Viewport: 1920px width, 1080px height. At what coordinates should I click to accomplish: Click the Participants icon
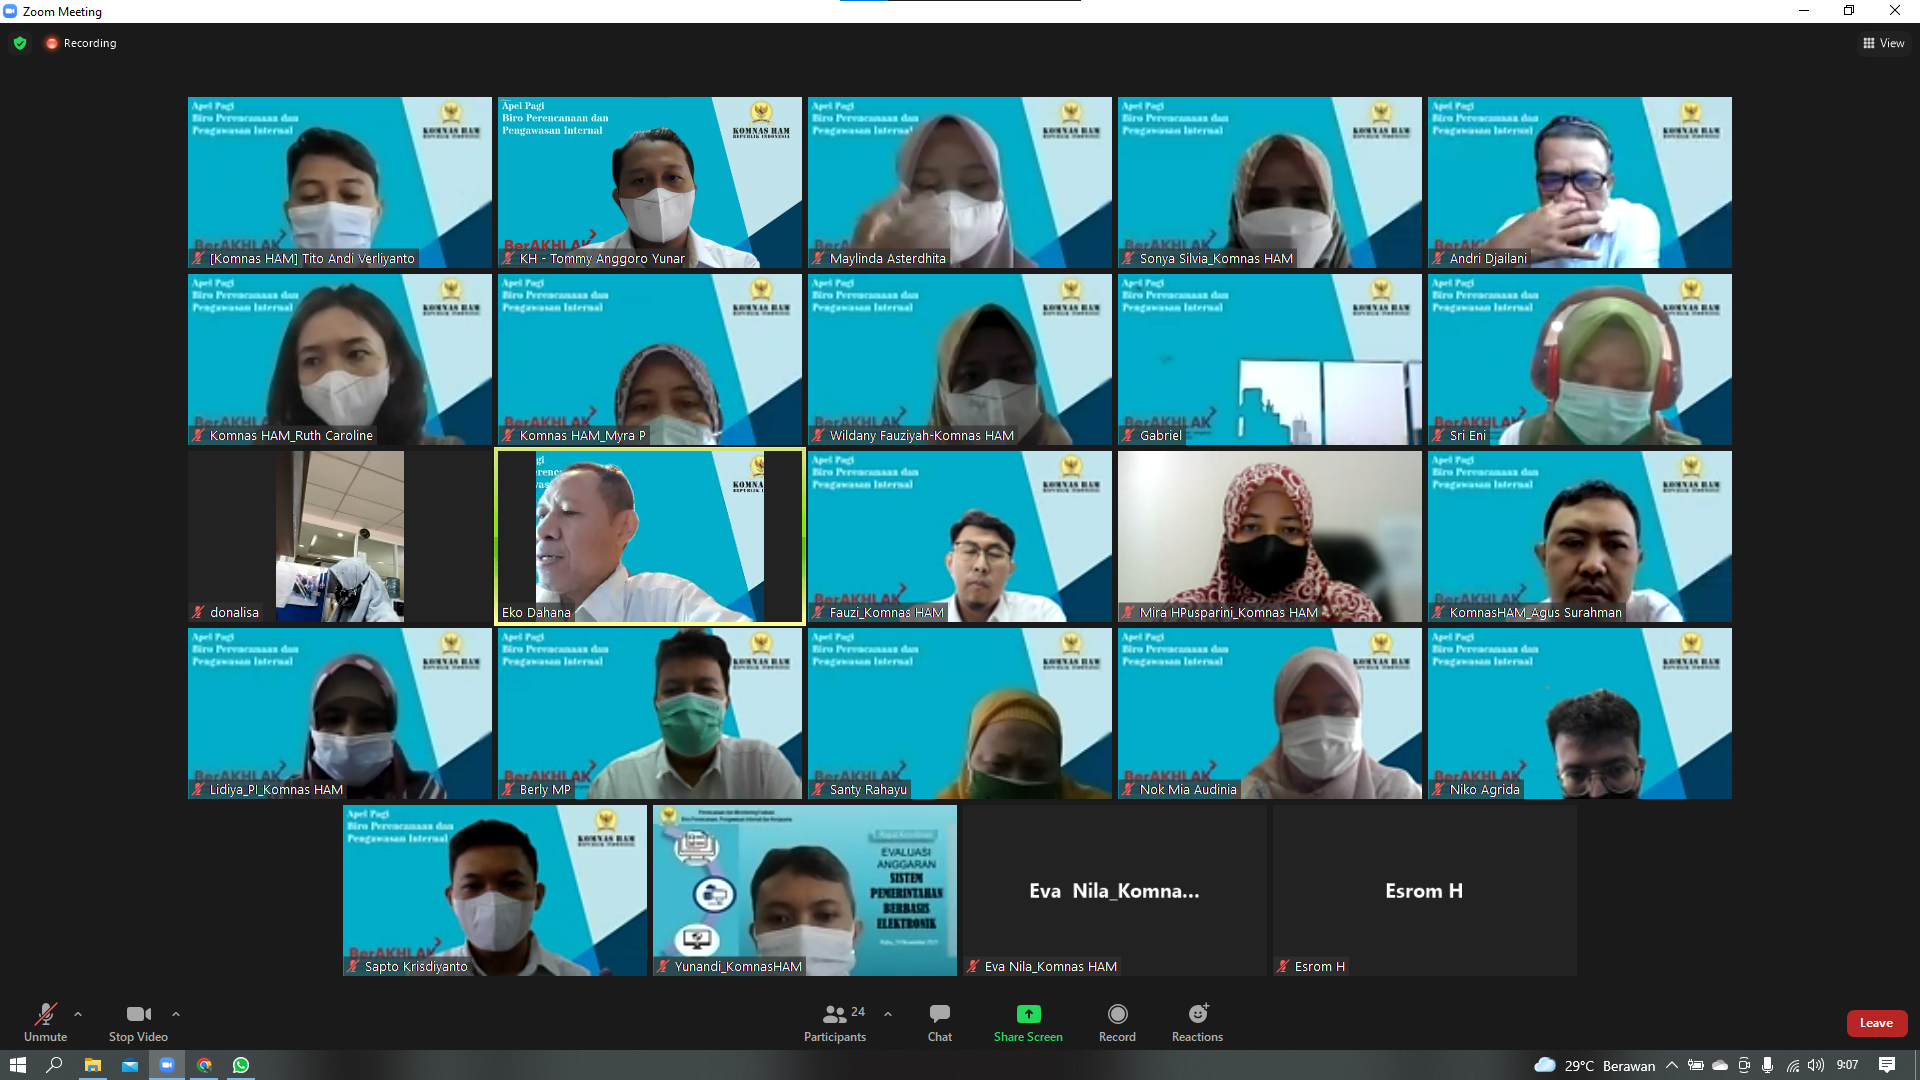coord(834,1015)
